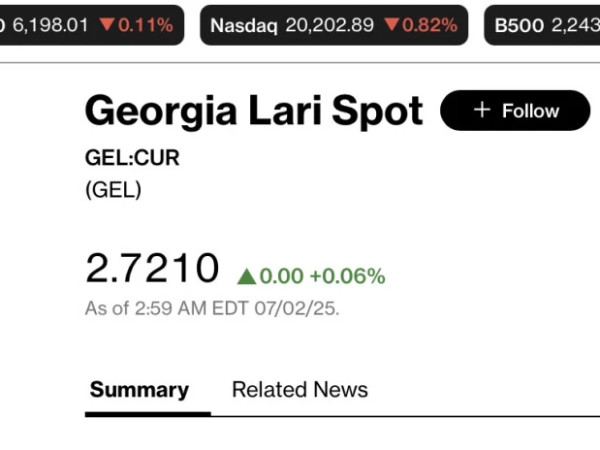
Task: Click the 2.7210 price value
Action: tap(152, 268)
